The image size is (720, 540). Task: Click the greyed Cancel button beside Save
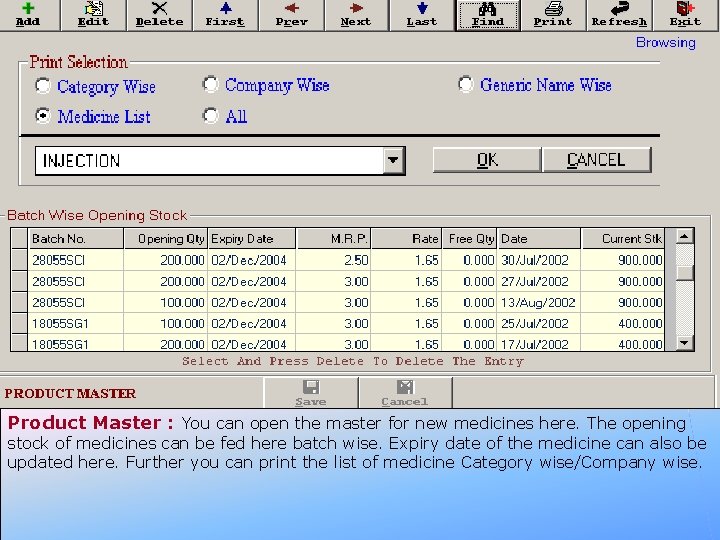[x=405, y=393]
